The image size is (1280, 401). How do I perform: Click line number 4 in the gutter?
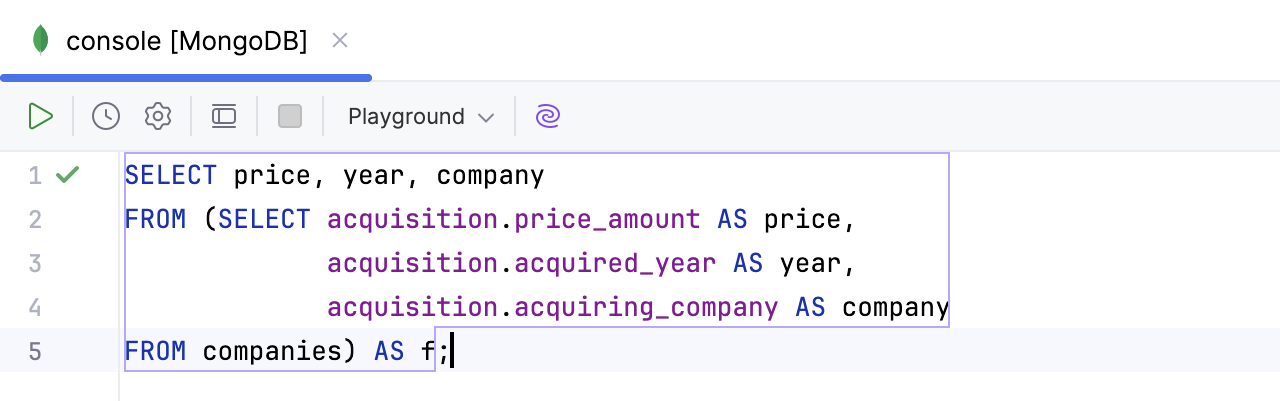[x=35, y=307]
